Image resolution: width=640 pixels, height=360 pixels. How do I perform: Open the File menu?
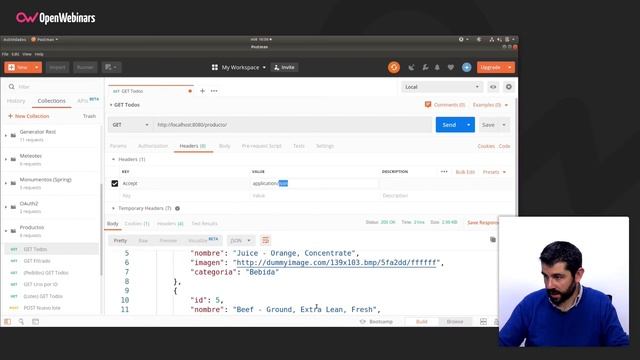(5, 54)
